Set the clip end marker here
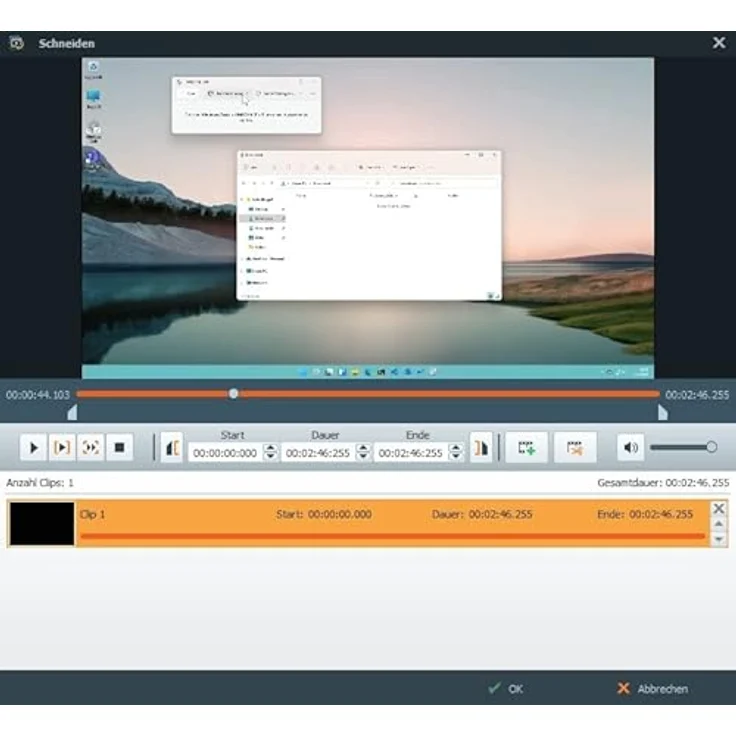This screenshot has width=736, height=736. pyautogui.click(x=481, y=448)
